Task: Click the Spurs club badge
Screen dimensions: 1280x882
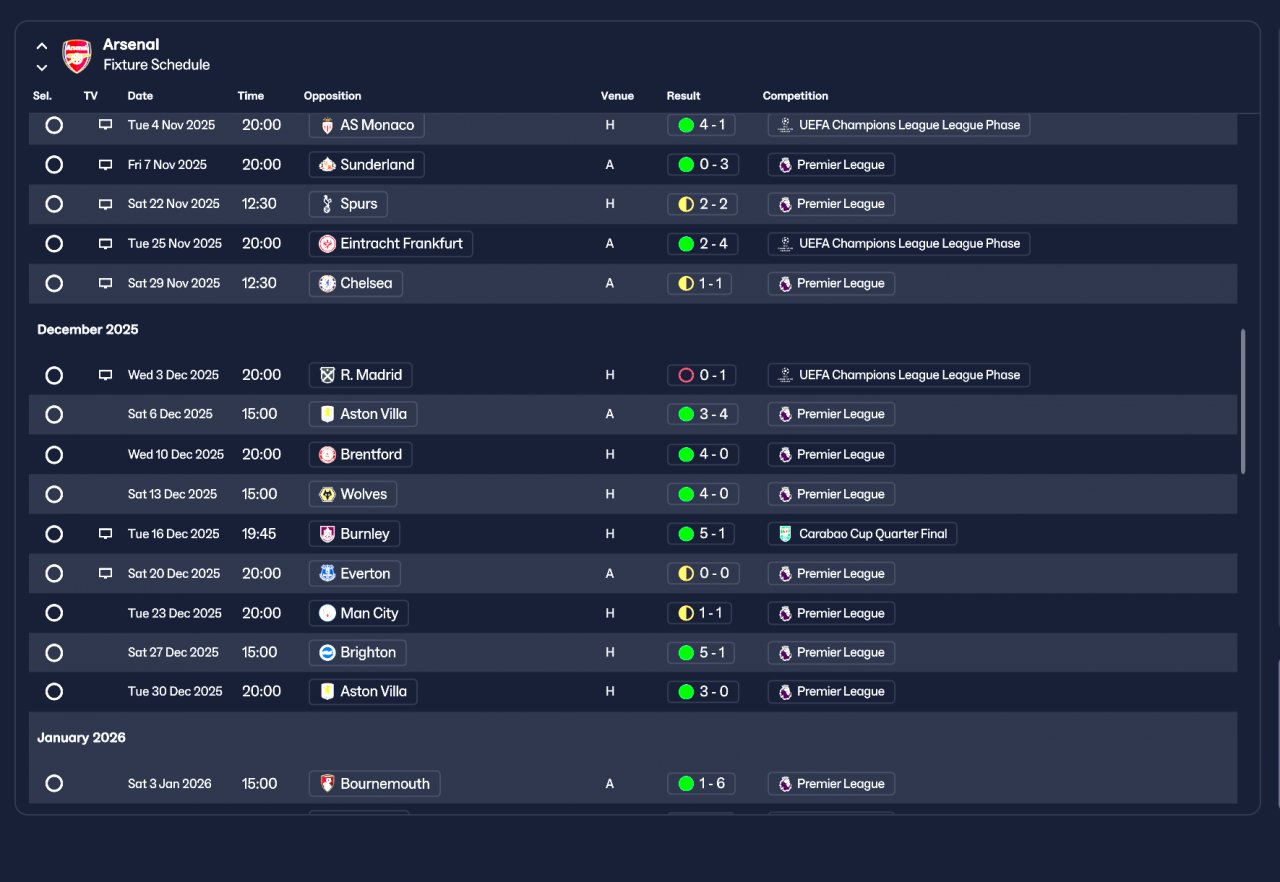Action: (327, 204)
